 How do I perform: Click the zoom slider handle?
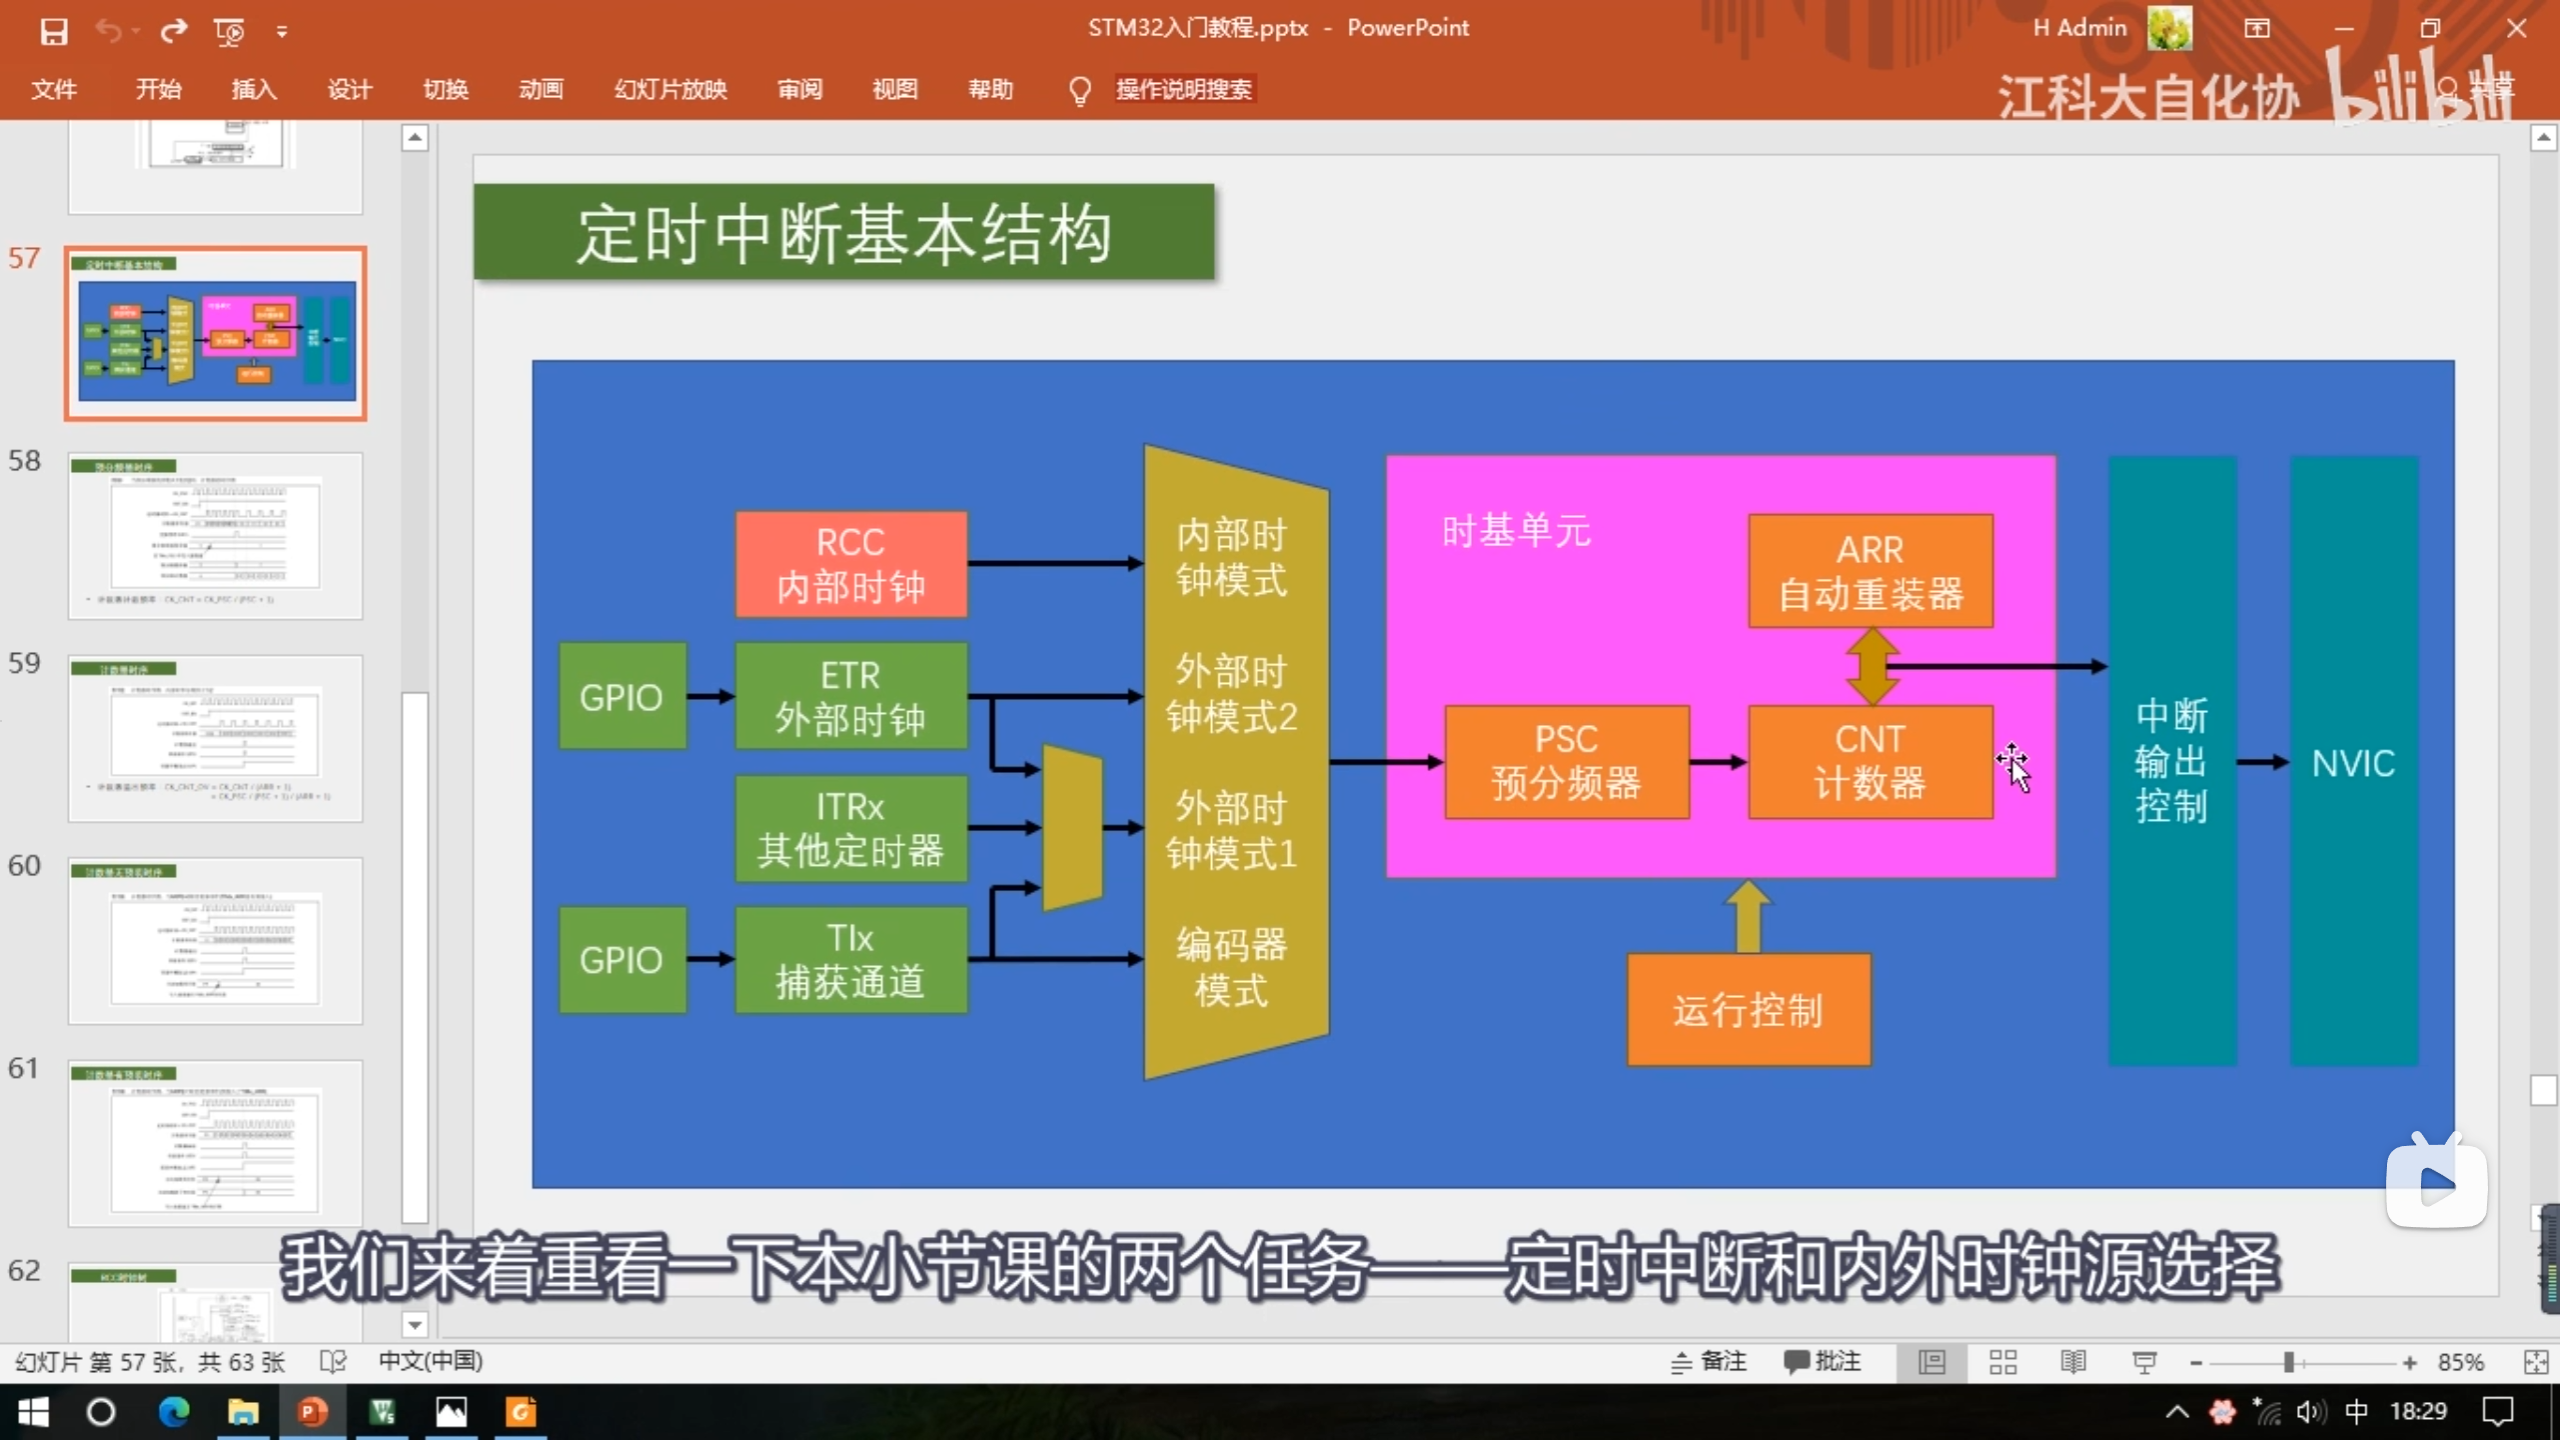tap(2289, 1363)
